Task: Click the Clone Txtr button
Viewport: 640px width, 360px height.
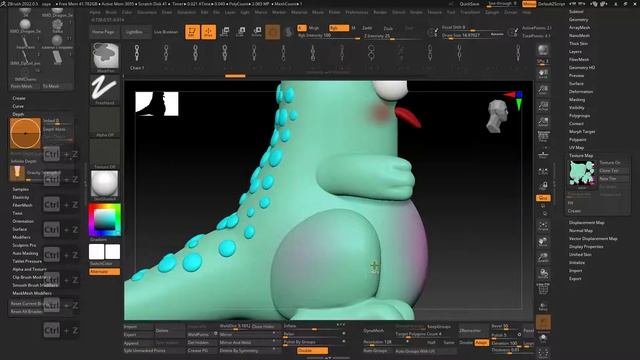Action: click(609, 171)
